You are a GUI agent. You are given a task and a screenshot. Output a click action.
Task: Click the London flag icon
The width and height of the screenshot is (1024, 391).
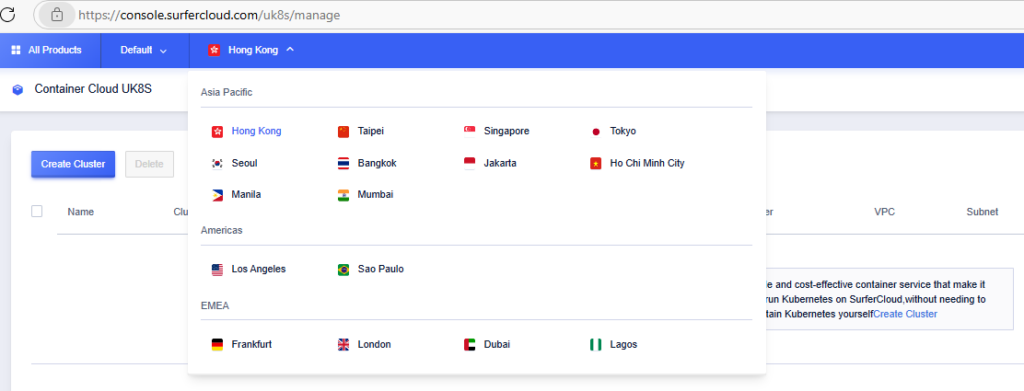(x=344, y=344)
